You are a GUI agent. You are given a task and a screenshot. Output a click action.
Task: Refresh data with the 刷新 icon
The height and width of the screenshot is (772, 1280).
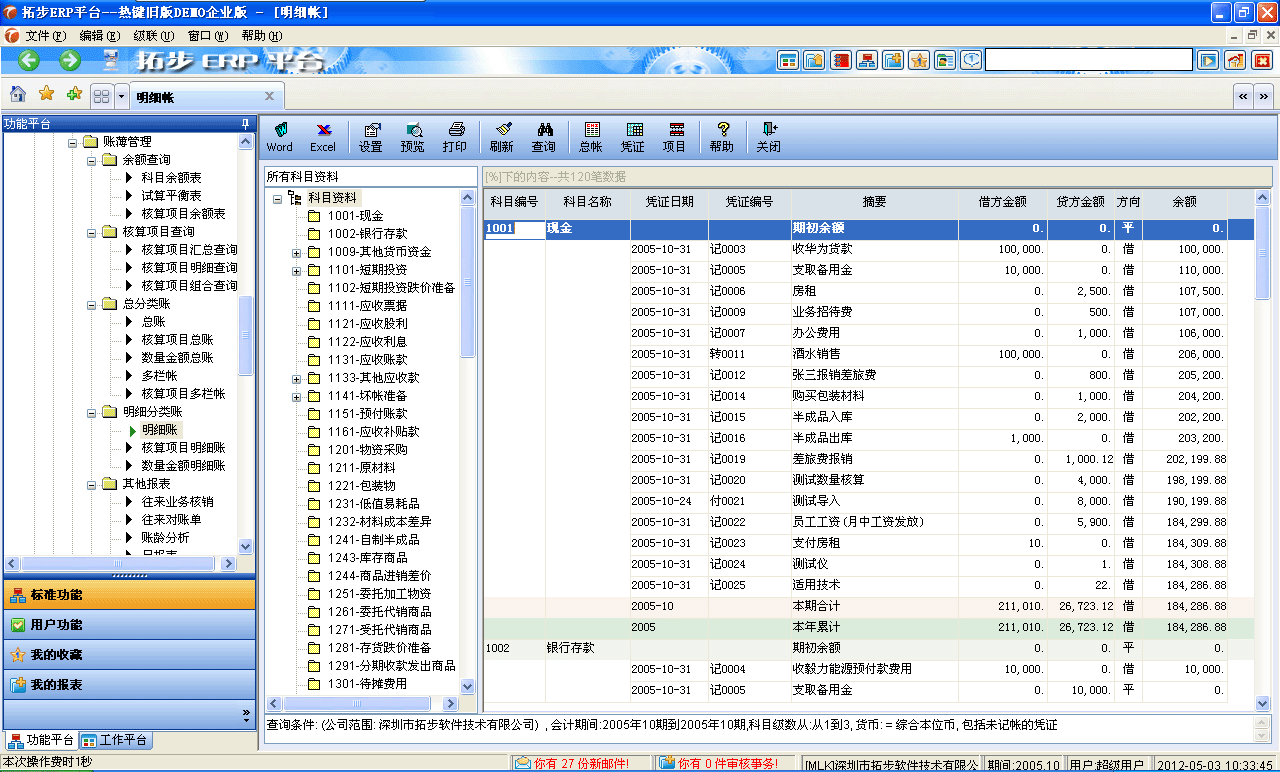pos(503,136)
